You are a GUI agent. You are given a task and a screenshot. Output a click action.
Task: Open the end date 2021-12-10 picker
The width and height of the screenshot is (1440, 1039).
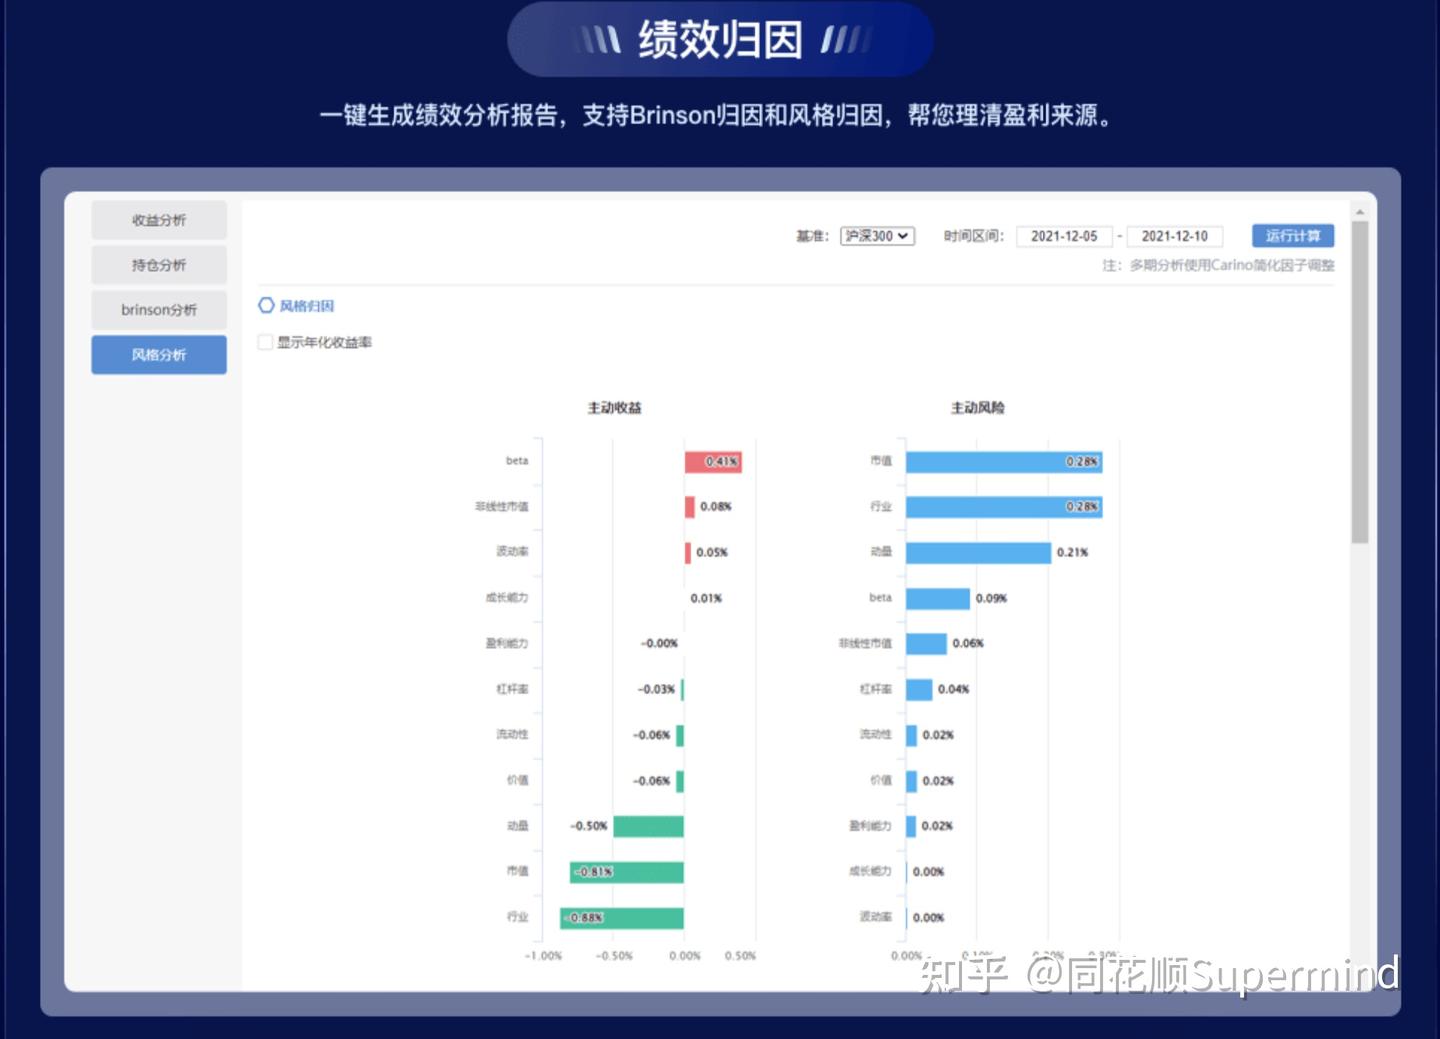tap(1177, 236)
